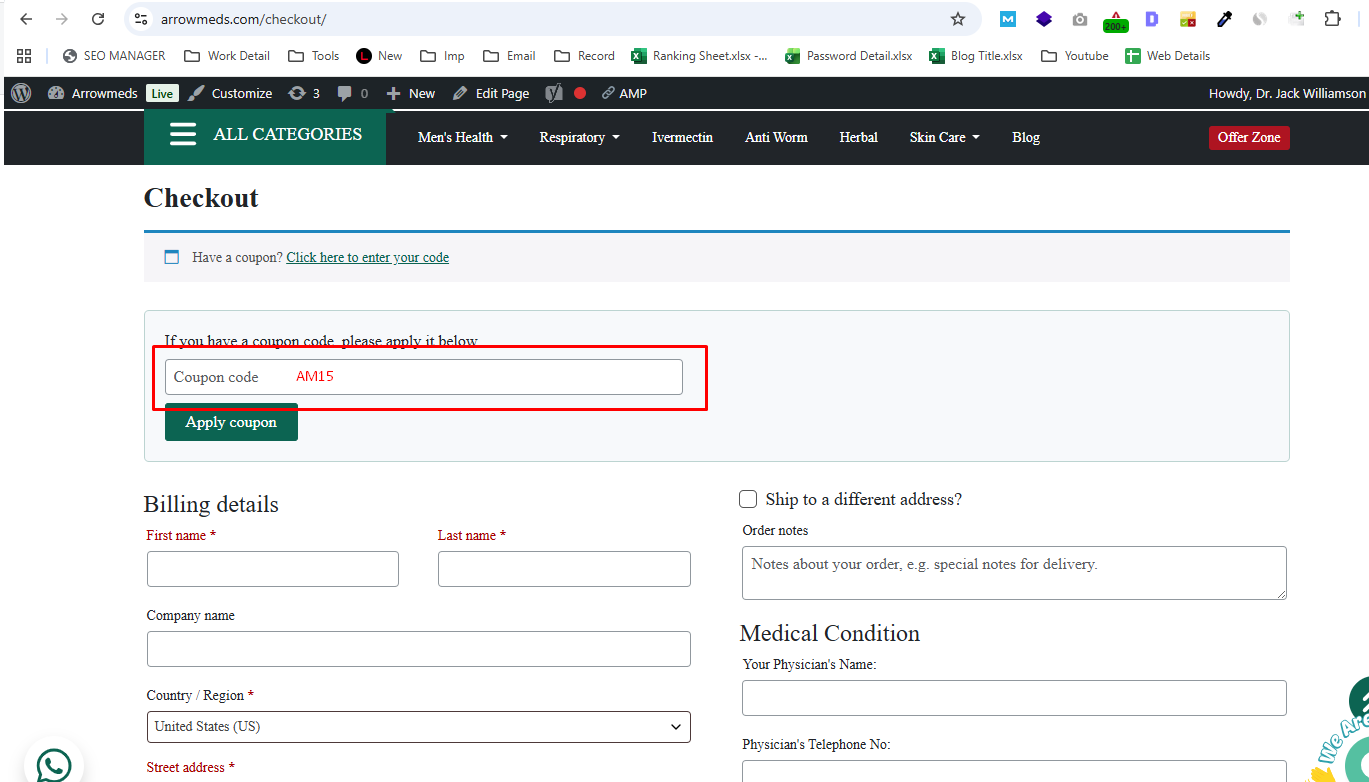Open the Country / Region dropdown
Viewport: 1369px width, 782px height.
418,727
